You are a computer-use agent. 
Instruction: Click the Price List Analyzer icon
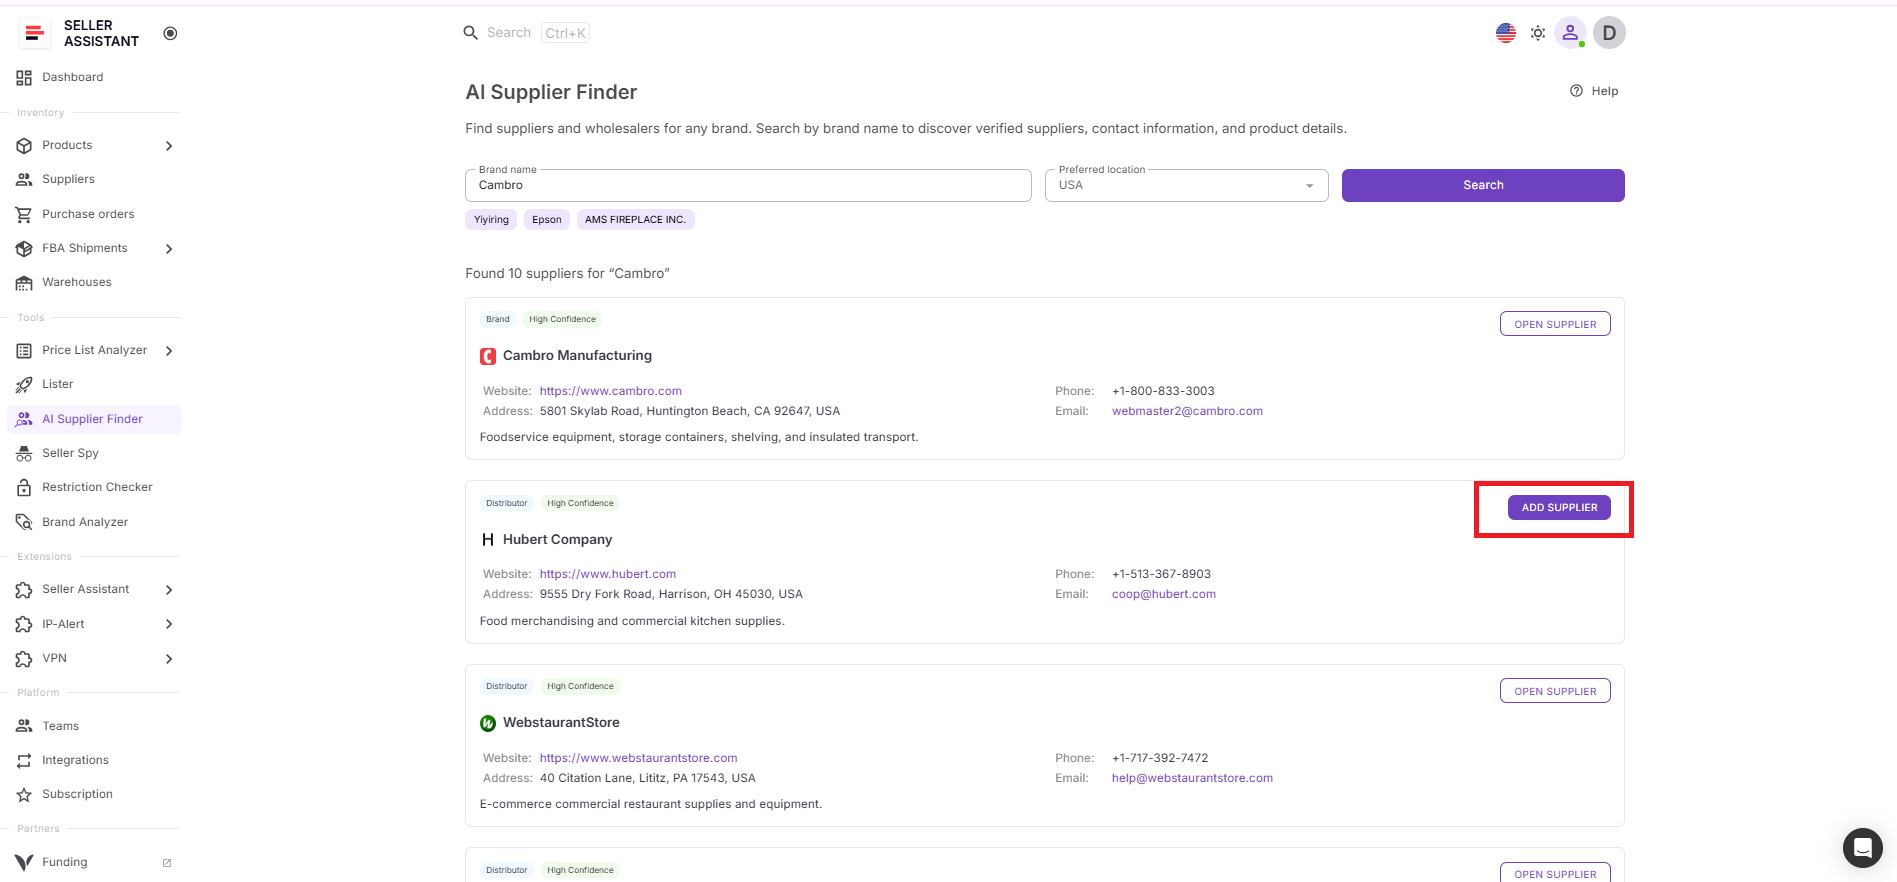(24, 351)
